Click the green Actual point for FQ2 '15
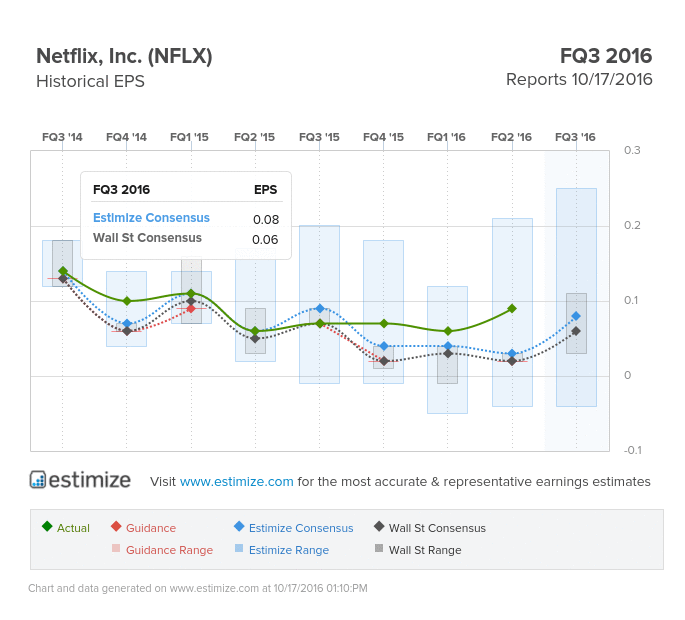The width and height of the screenshot is (685, 620). point(256,331)
